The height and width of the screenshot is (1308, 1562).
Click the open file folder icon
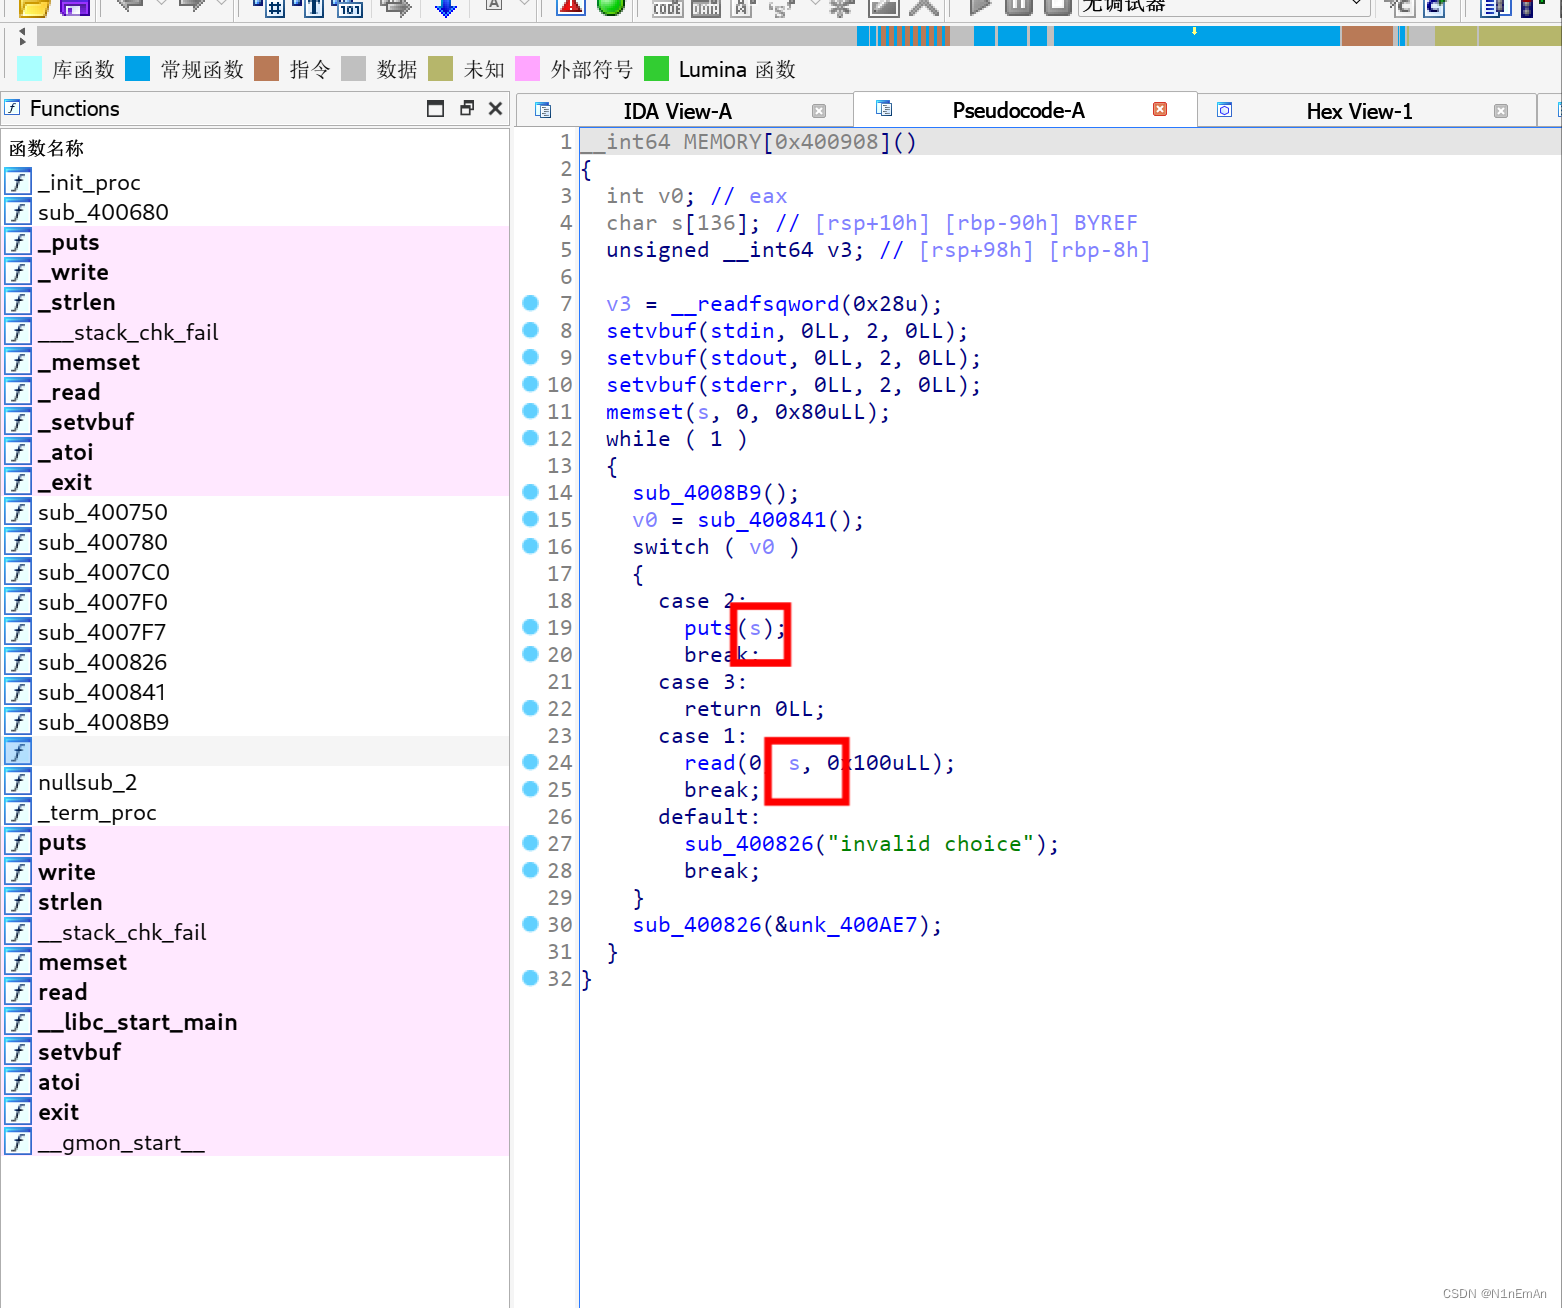tap(34, 7)
